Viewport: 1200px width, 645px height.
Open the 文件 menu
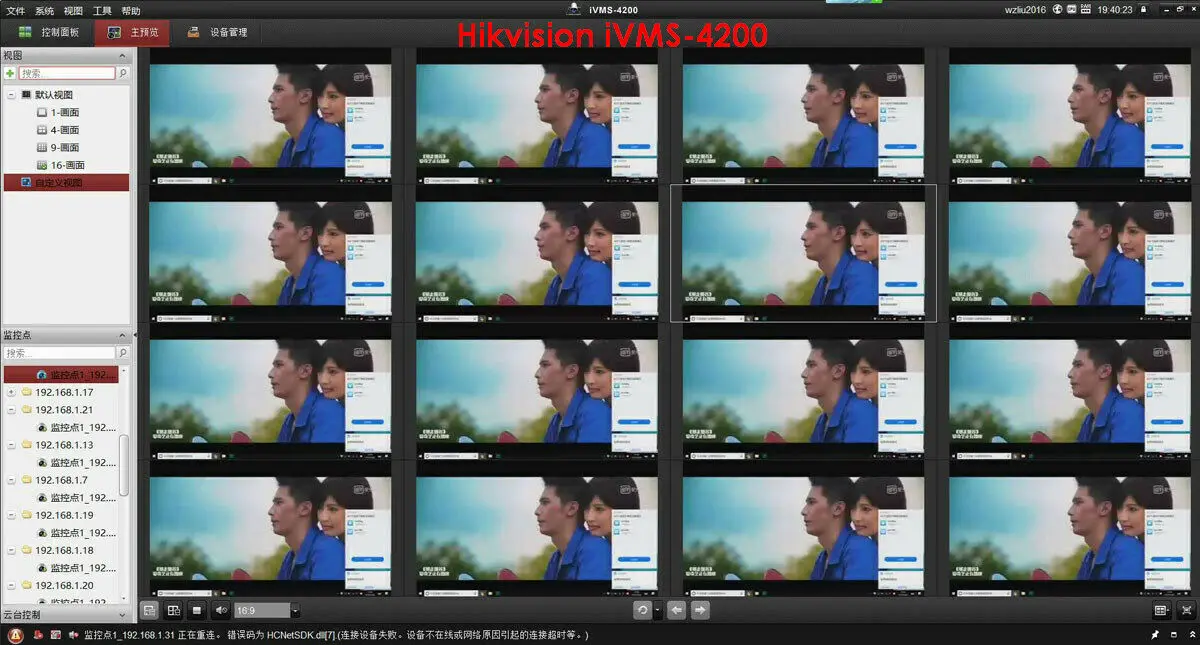click(x=15, y=10)
